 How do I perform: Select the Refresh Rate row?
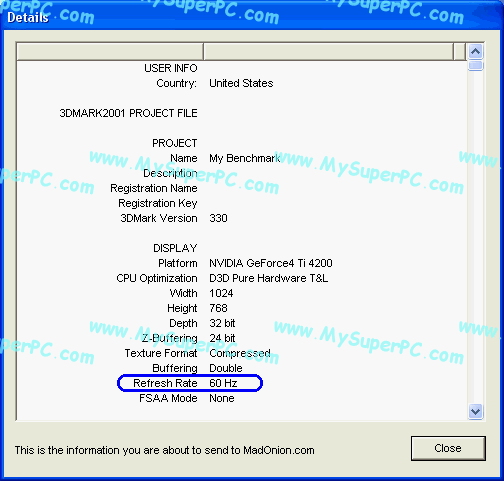[x=242, y=383]
